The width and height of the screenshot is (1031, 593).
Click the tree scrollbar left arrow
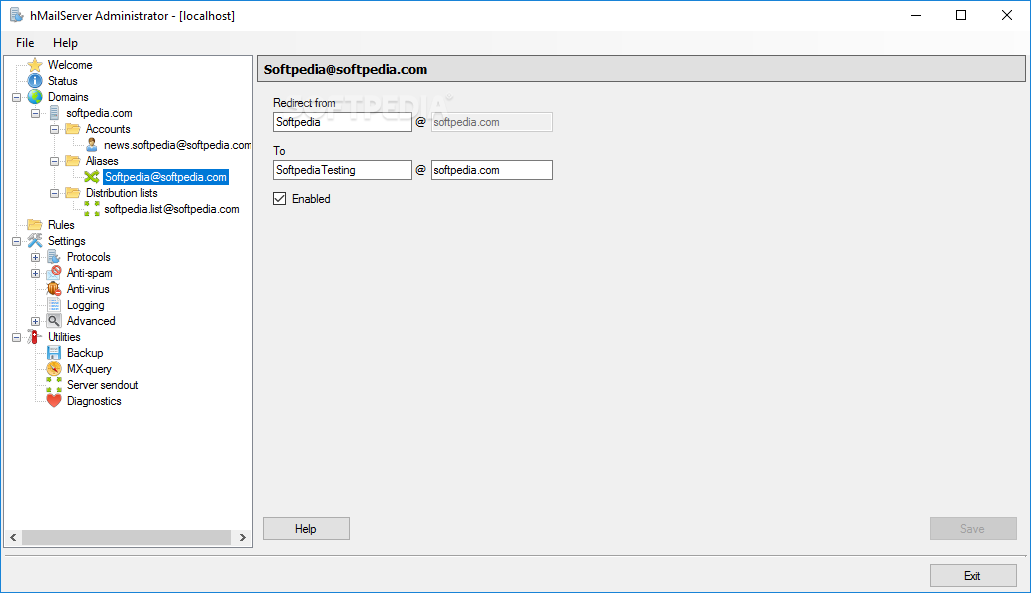[13, 538]
